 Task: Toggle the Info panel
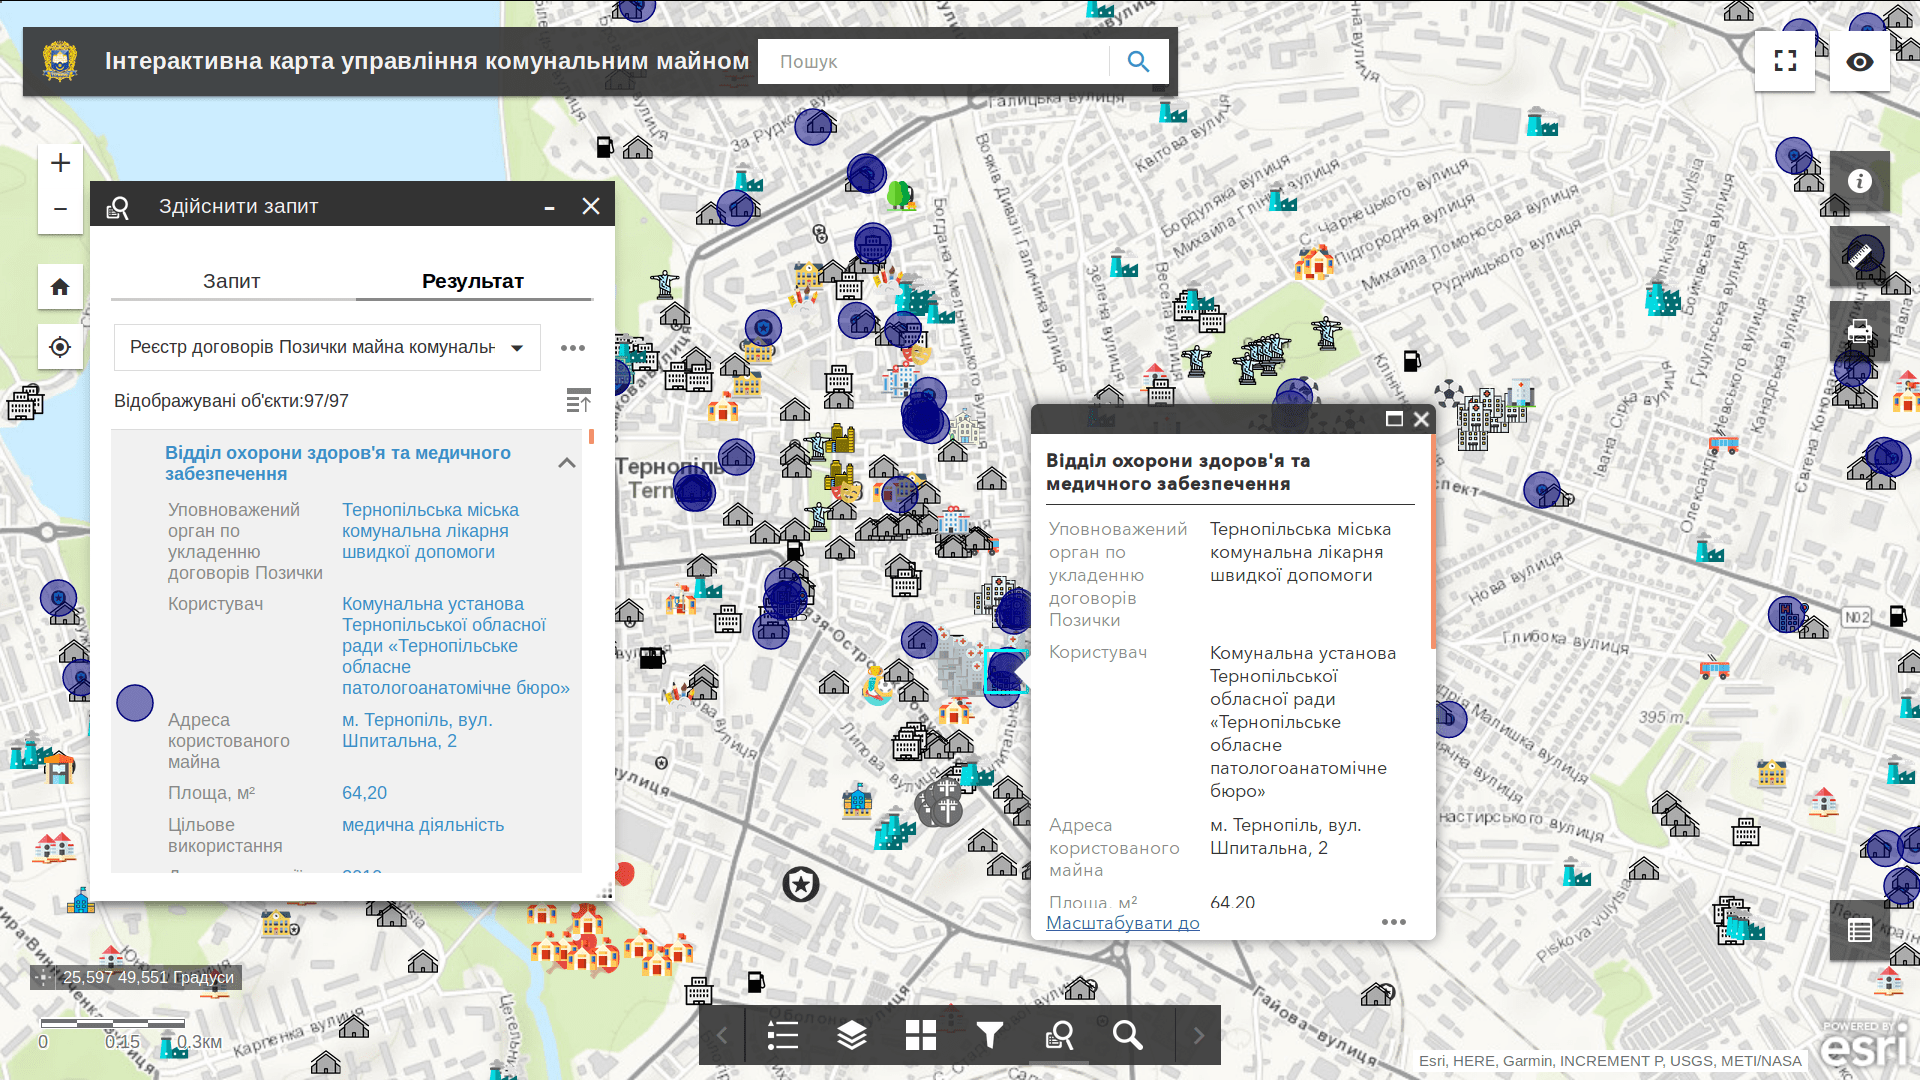coord(1858,181)
